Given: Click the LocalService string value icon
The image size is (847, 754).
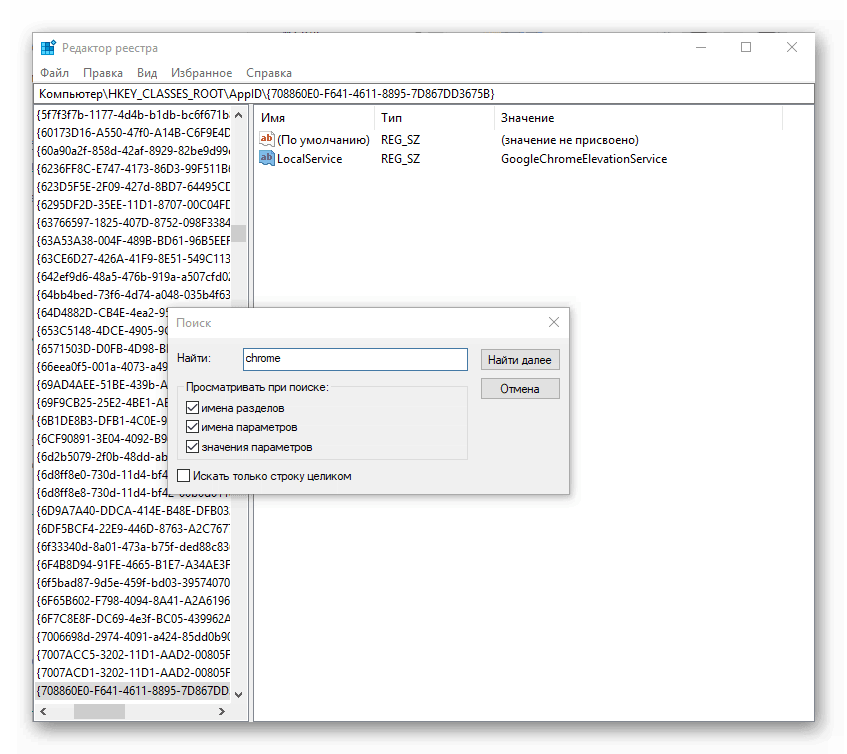Looking at the screenshot, I should 267,159.
